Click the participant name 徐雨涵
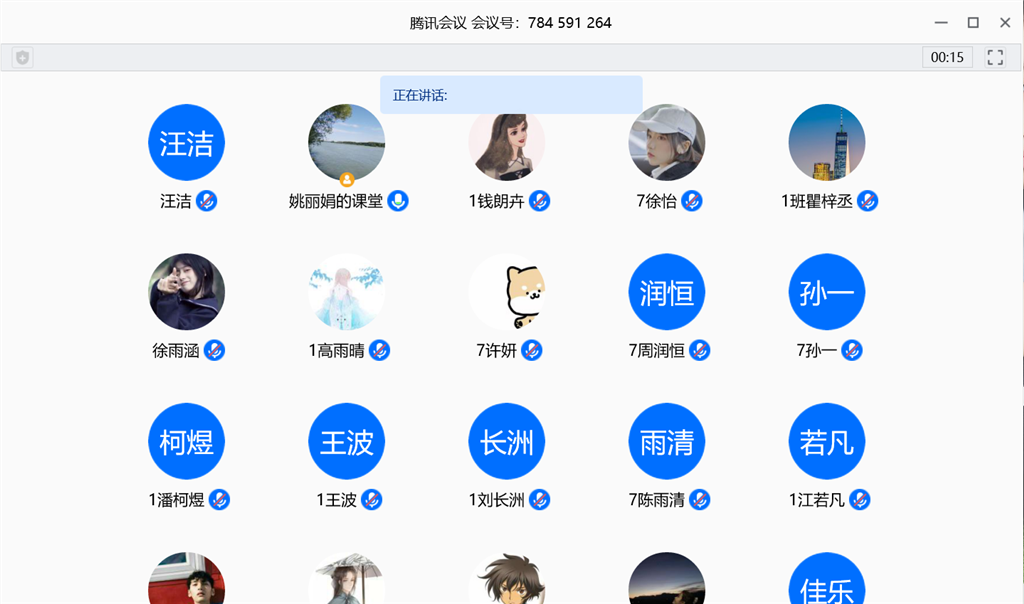Viewport: 1024px width, 604px height. pyautogui.click(x=176, y=351)
